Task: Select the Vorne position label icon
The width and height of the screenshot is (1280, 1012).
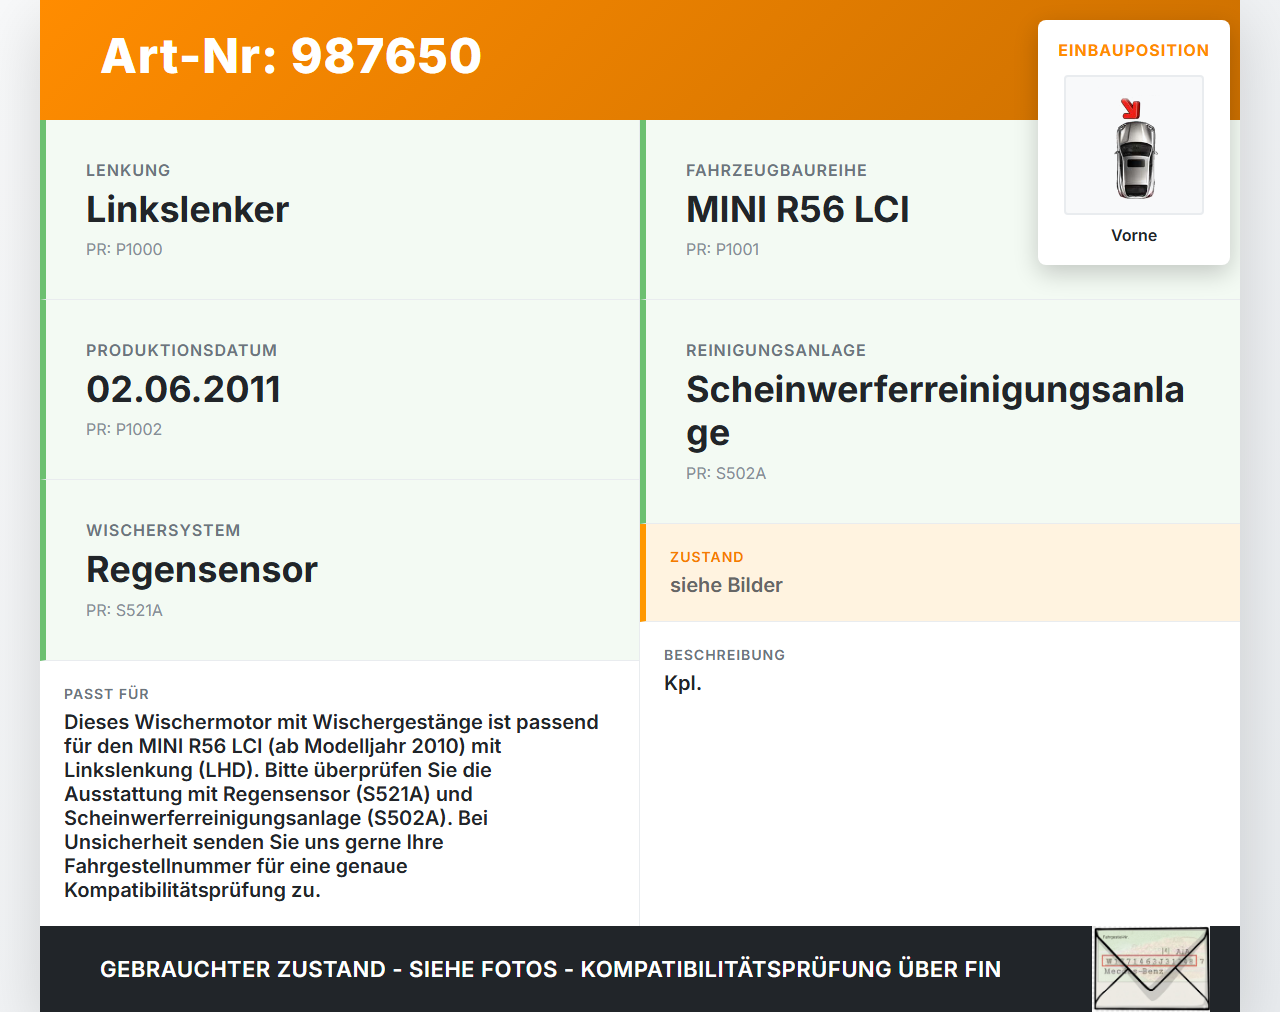Action: click(x=1134, y=235)
